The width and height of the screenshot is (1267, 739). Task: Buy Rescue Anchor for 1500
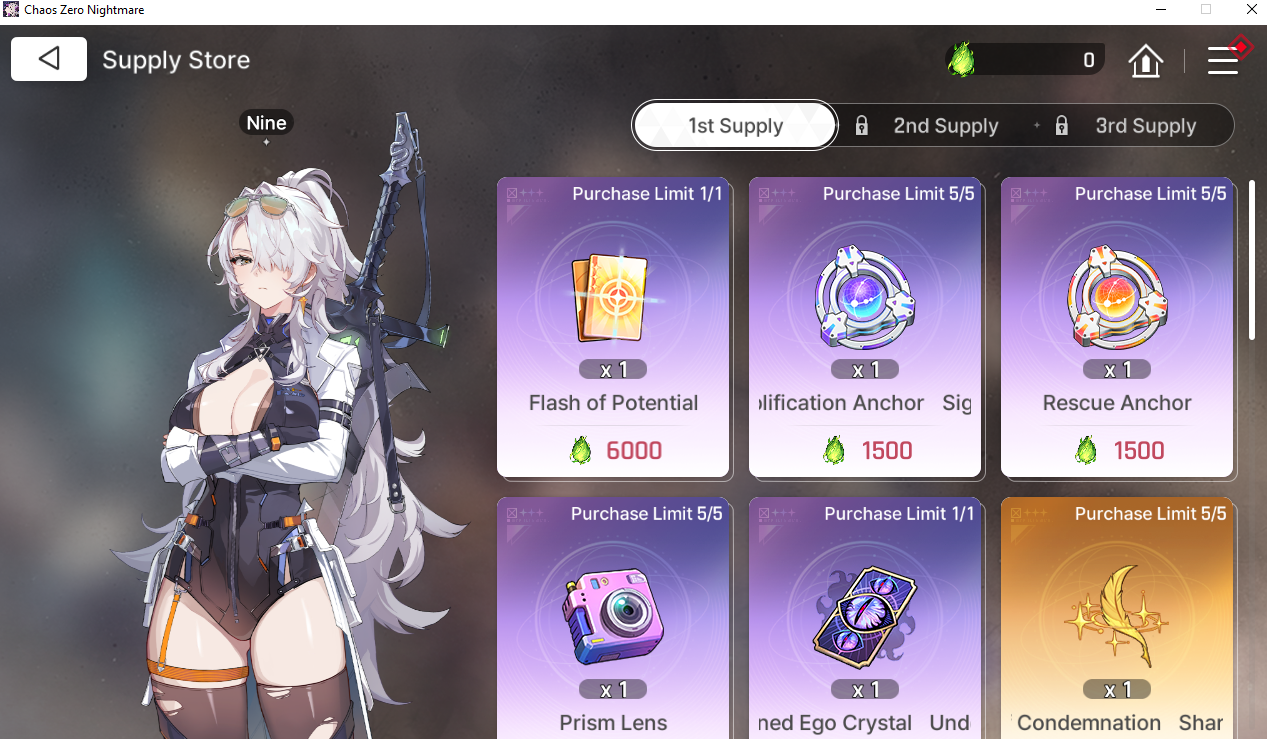[1117, 451]
